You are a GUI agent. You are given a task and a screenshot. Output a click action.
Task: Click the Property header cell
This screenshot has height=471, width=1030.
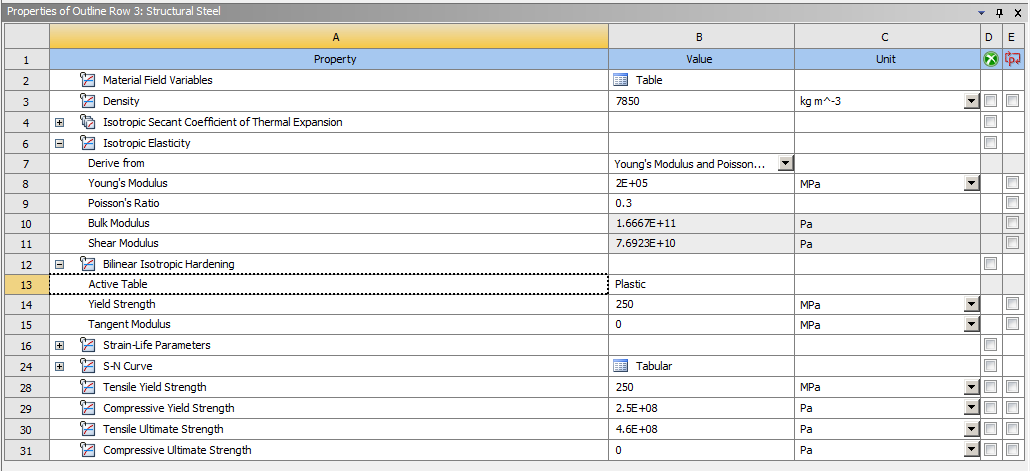click(x=329, y=59)
